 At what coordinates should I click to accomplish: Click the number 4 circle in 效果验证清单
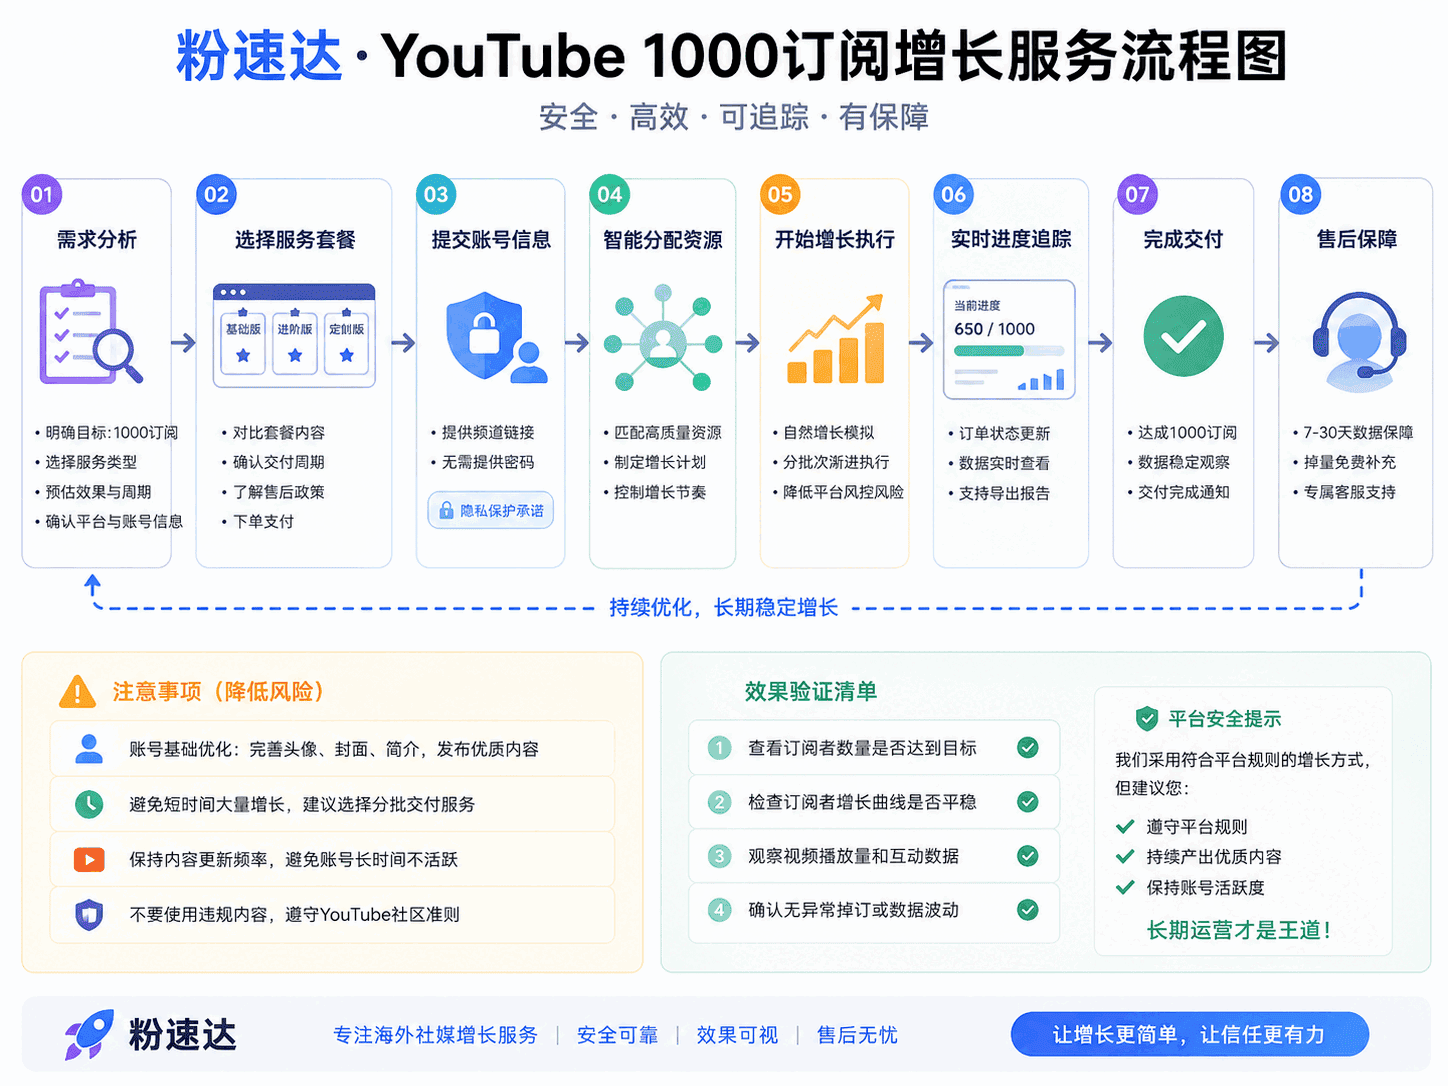[719, 909]
